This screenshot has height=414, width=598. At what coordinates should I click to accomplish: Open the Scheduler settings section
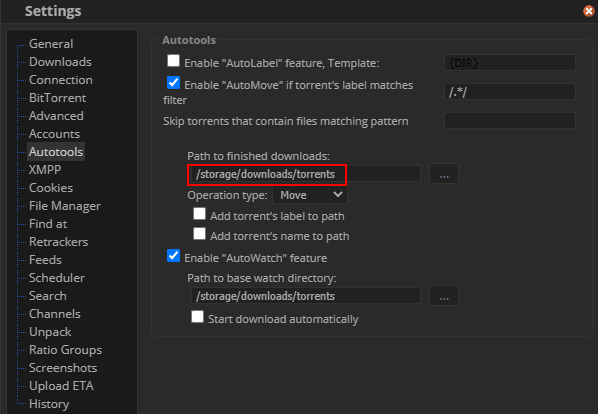tap(57, 278)
